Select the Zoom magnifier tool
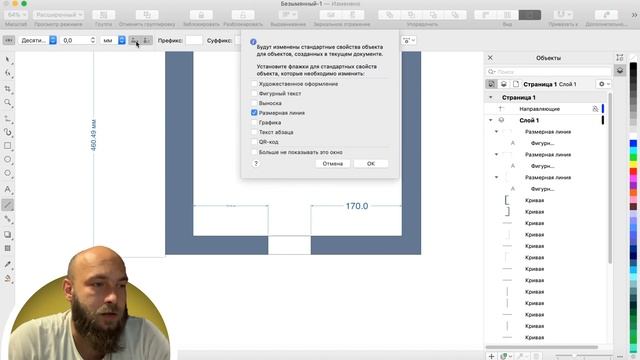640x360 pixels. pyautogui.click(x=8, y=102)
